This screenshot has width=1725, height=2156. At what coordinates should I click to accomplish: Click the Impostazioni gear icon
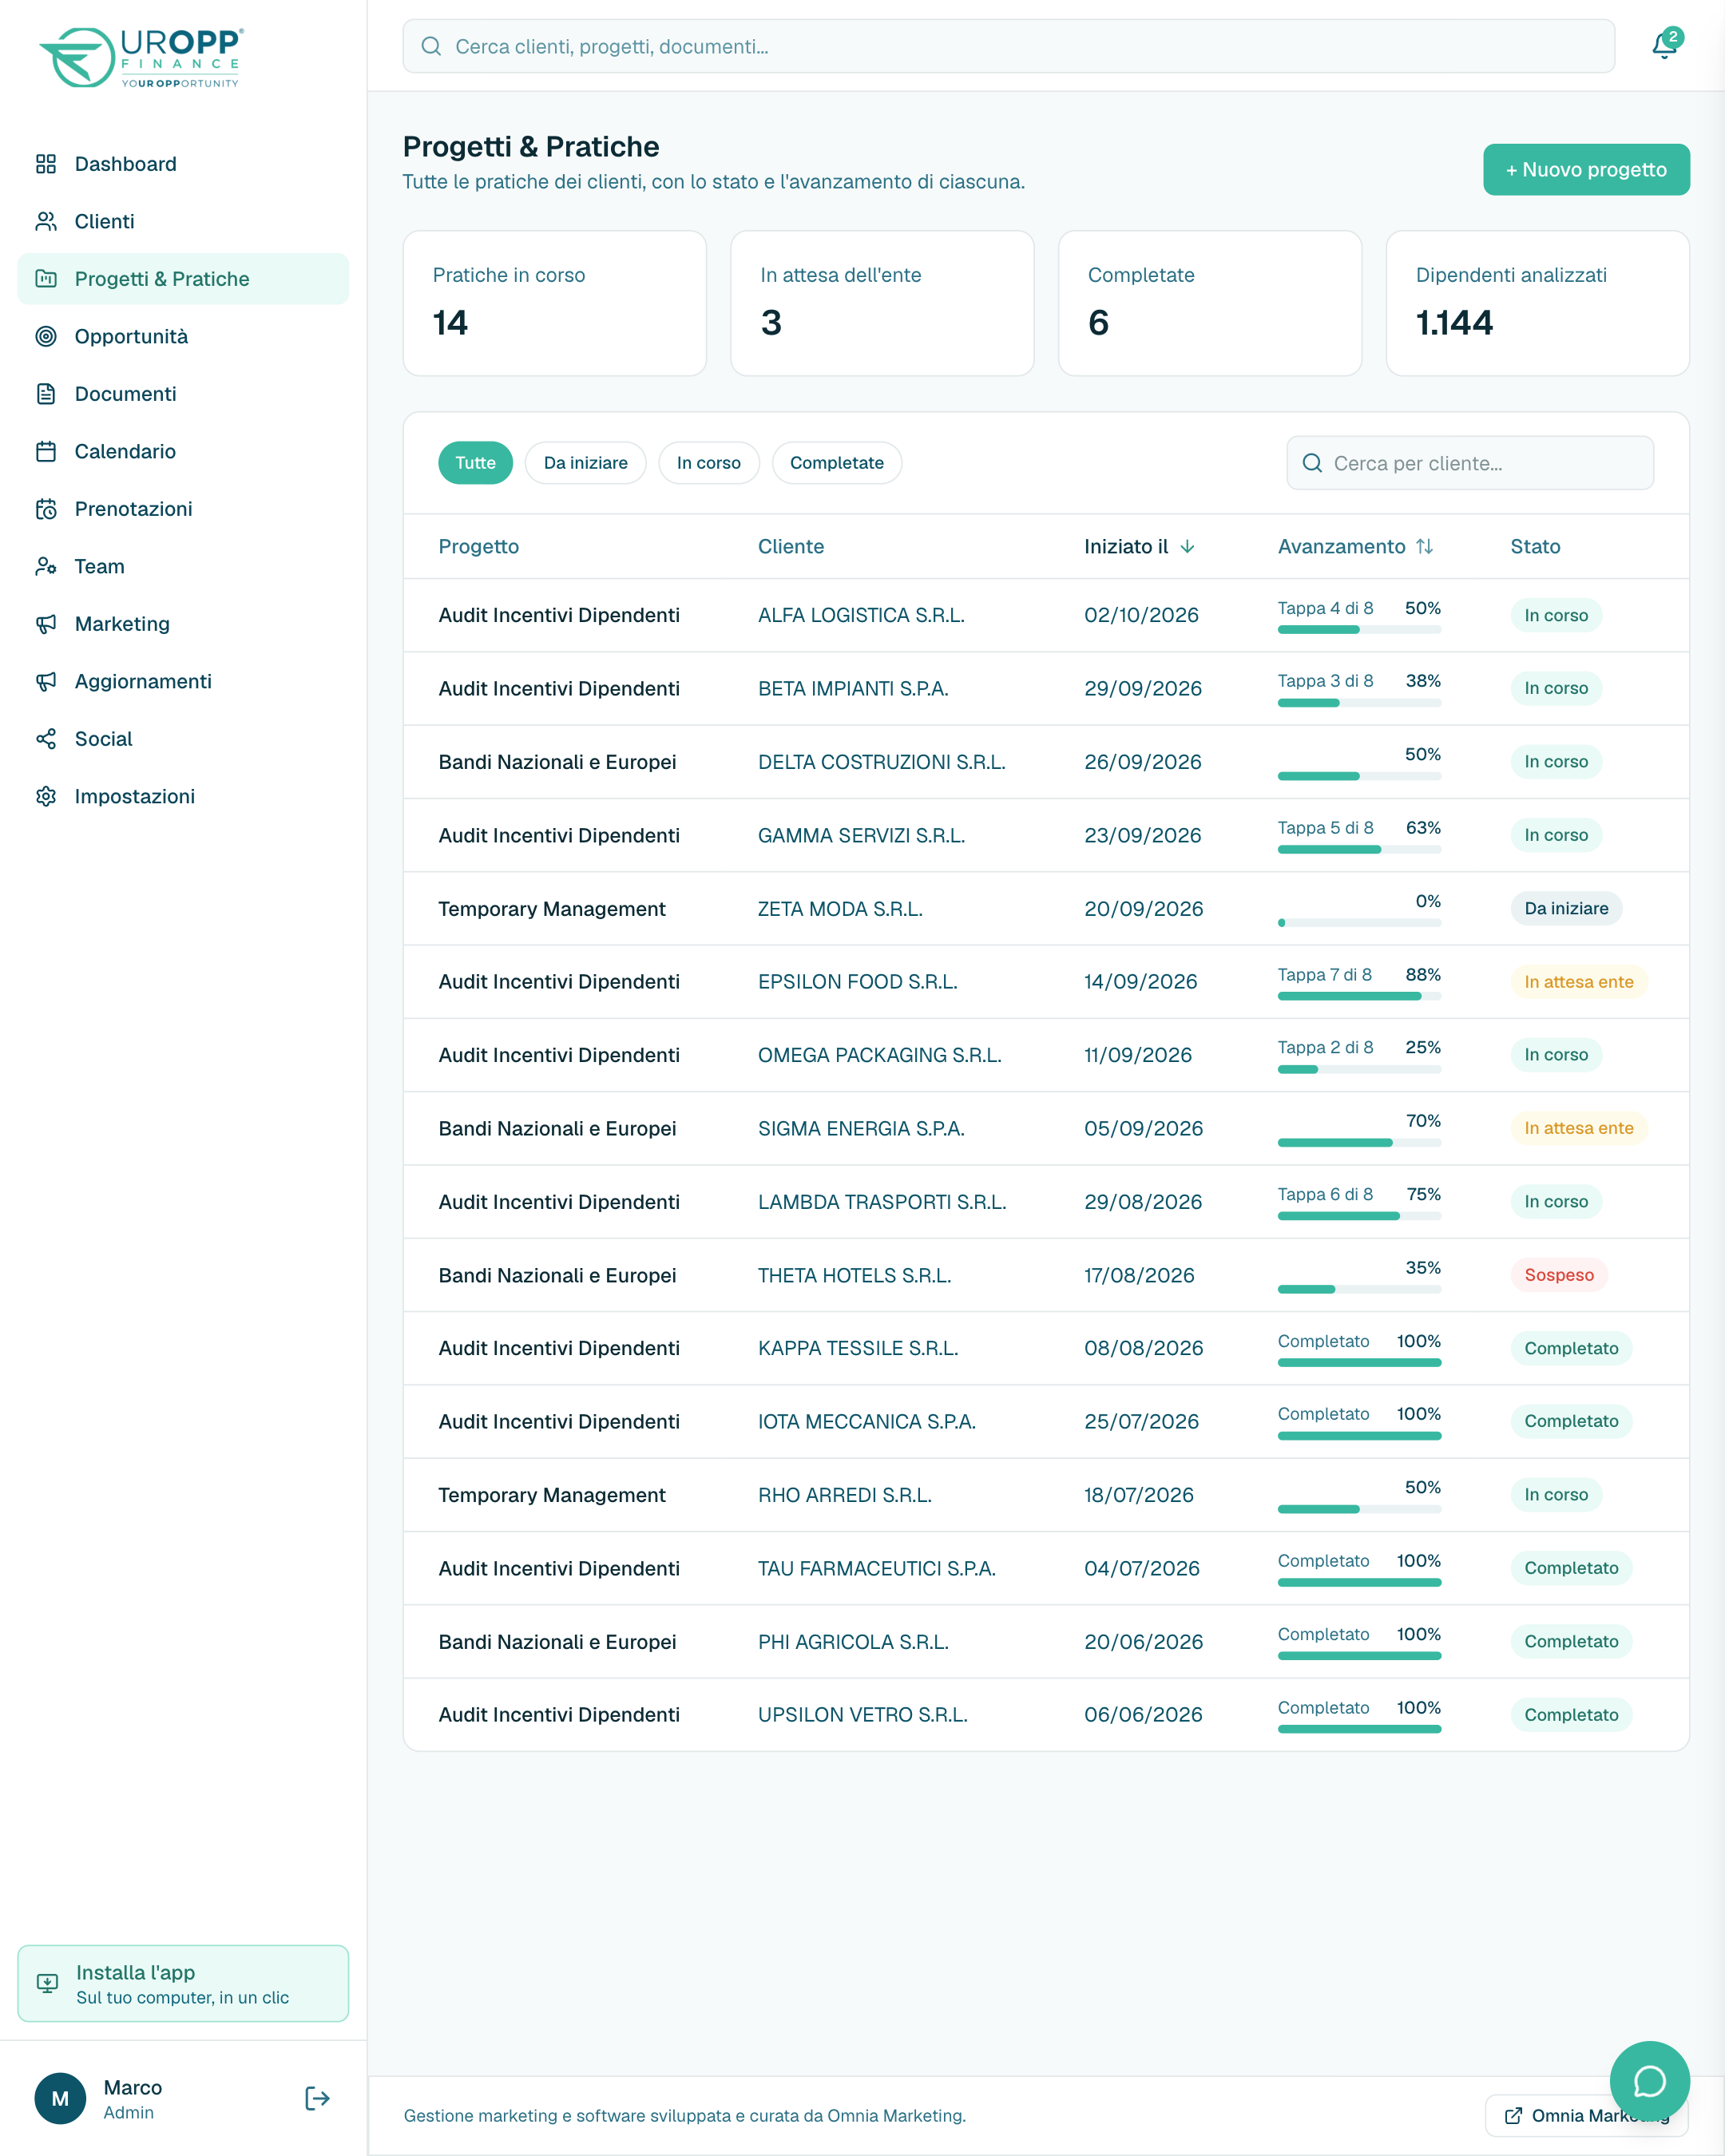46,796
